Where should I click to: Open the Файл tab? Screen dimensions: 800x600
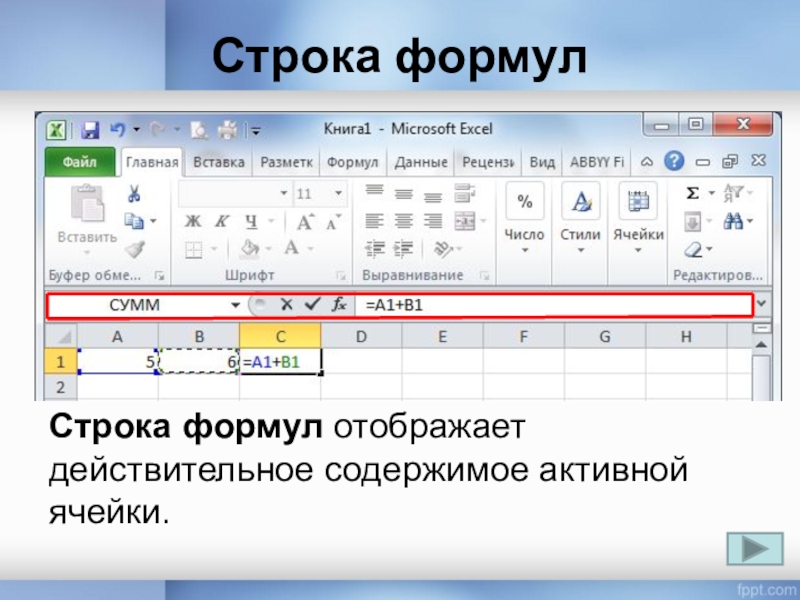80,162
